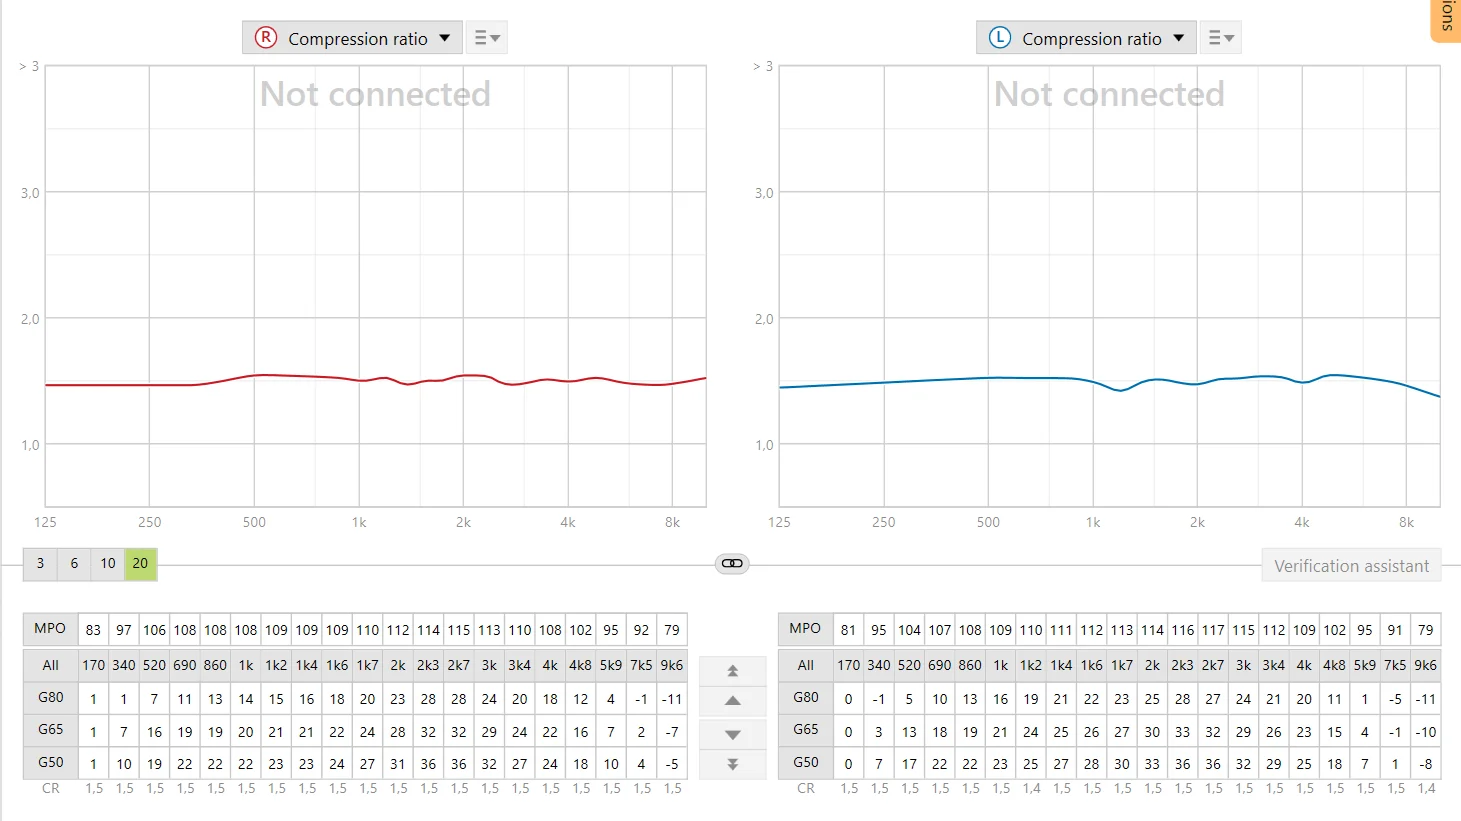The image size is (1461, 821).
Task: Click right ear MPO value 83
Action: click(x=93, y=630)
